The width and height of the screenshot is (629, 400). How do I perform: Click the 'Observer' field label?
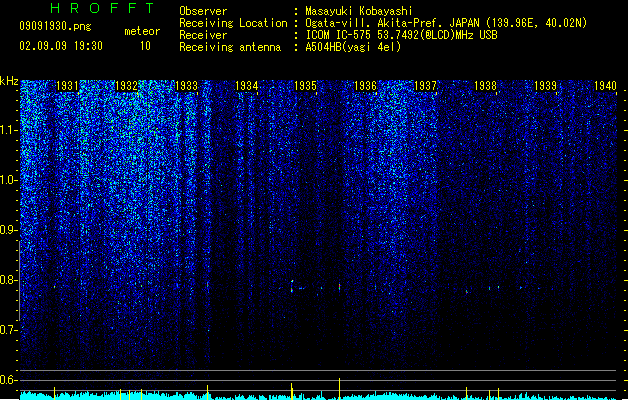(203, 11)
